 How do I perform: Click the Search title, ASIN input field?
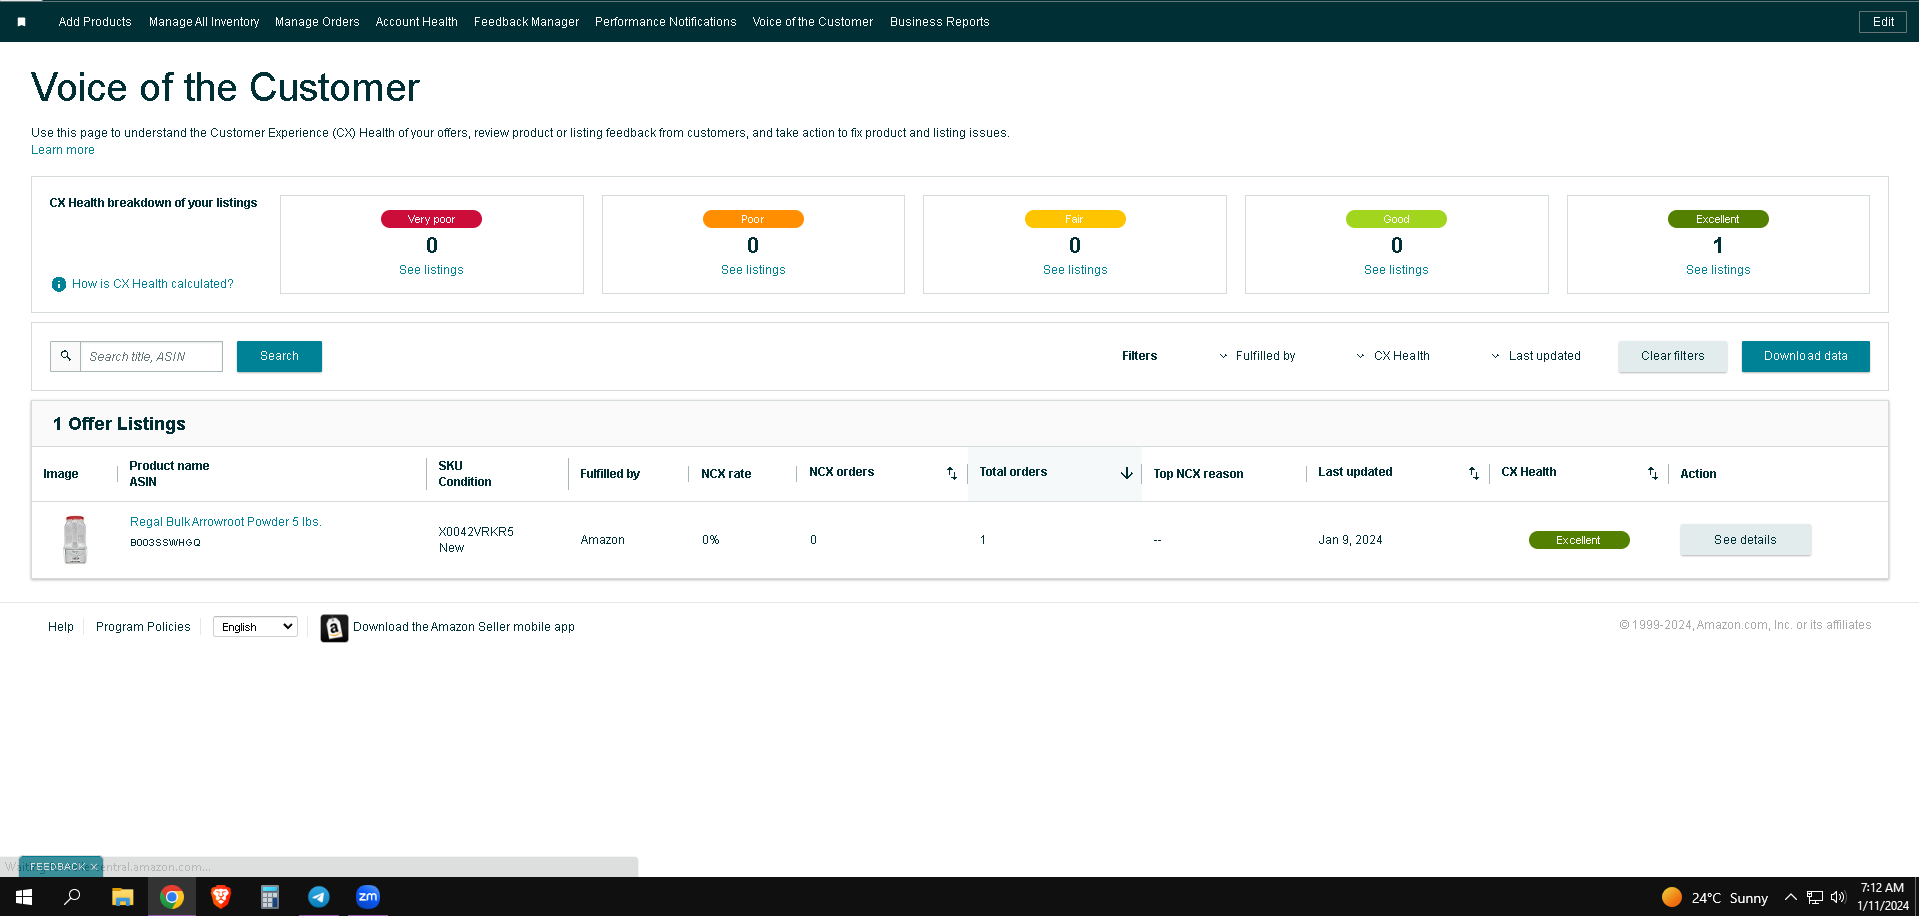(151, 356)
